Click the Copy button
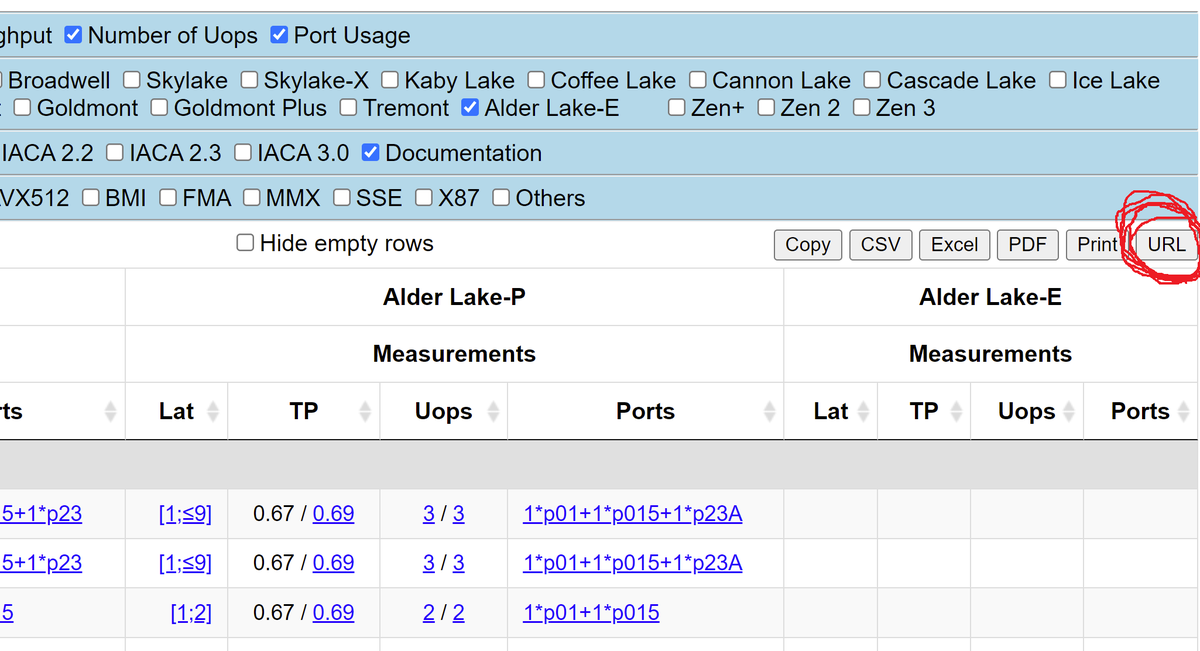1200x651 pixels. pyautogui.click(x=808, y=245)
